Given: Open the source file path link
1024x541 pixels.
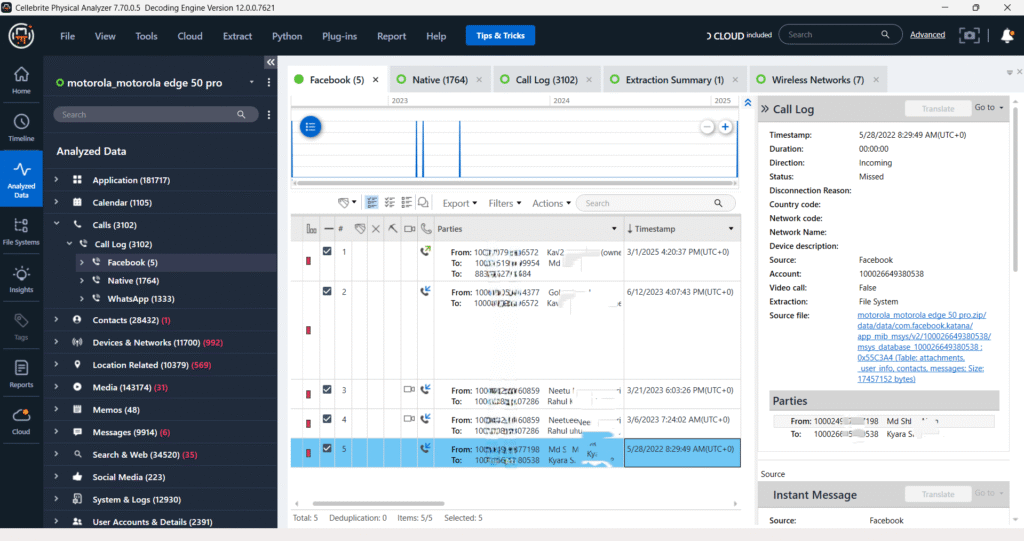Looking at the screenshot, I should coord(923,347).
